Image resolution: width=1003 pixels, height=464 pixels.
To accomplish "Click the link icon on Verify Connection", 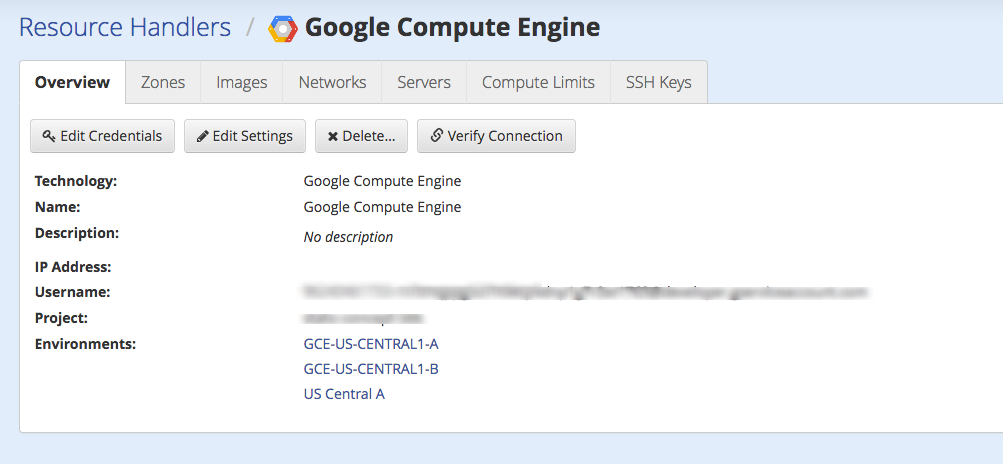I will [x=437, y=136].
